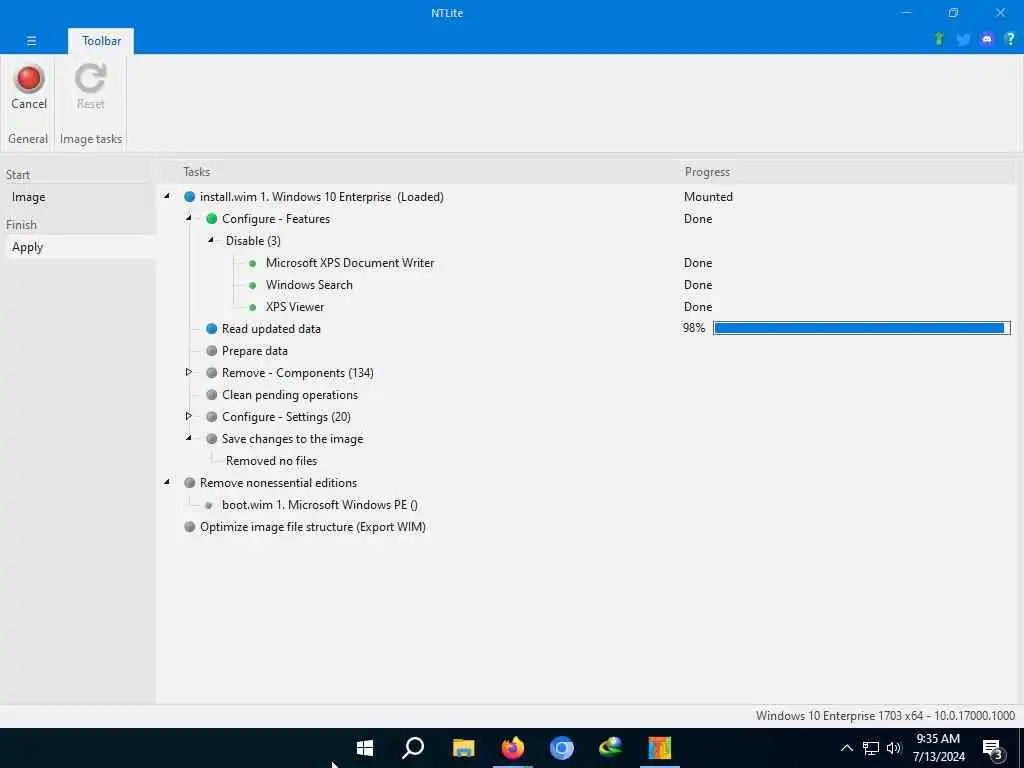Collapse the Disable (3) node

click(x=211, y=240)
